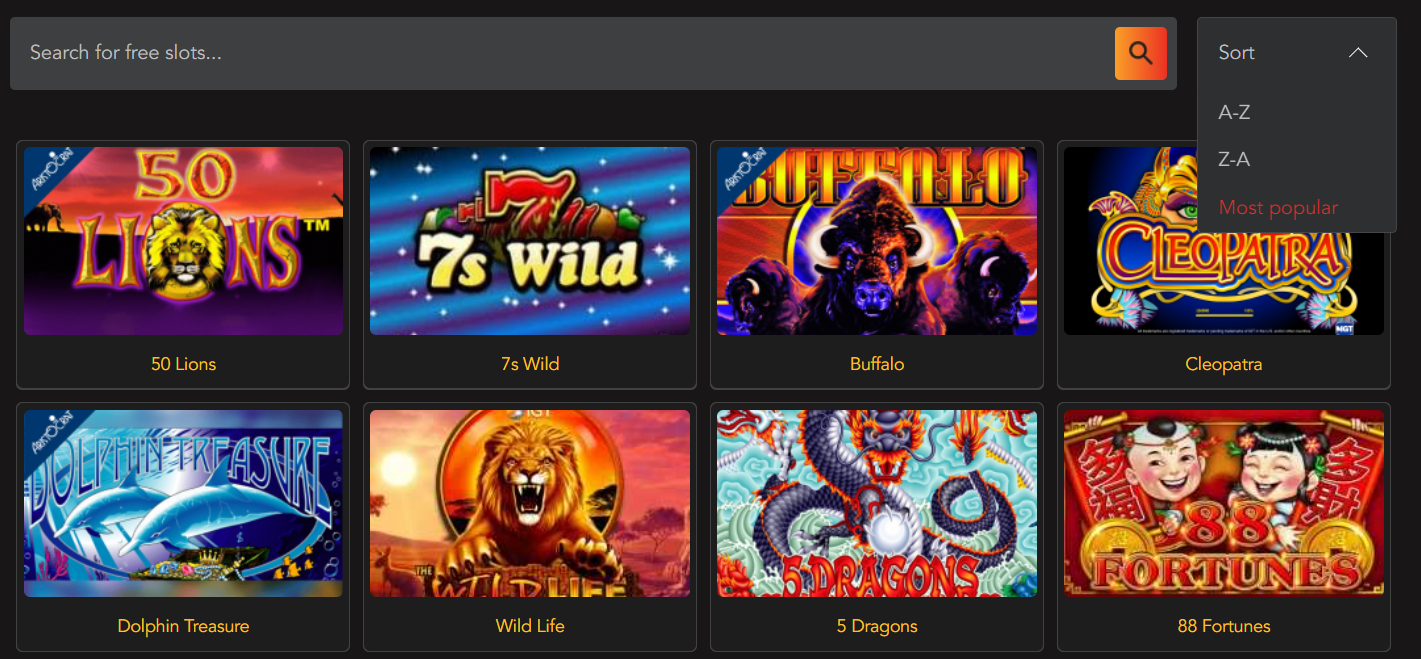The height and width of the screenshot is (659, 1421).
Task: Focus the Search for free slots field
Action: tap(562, 53)
